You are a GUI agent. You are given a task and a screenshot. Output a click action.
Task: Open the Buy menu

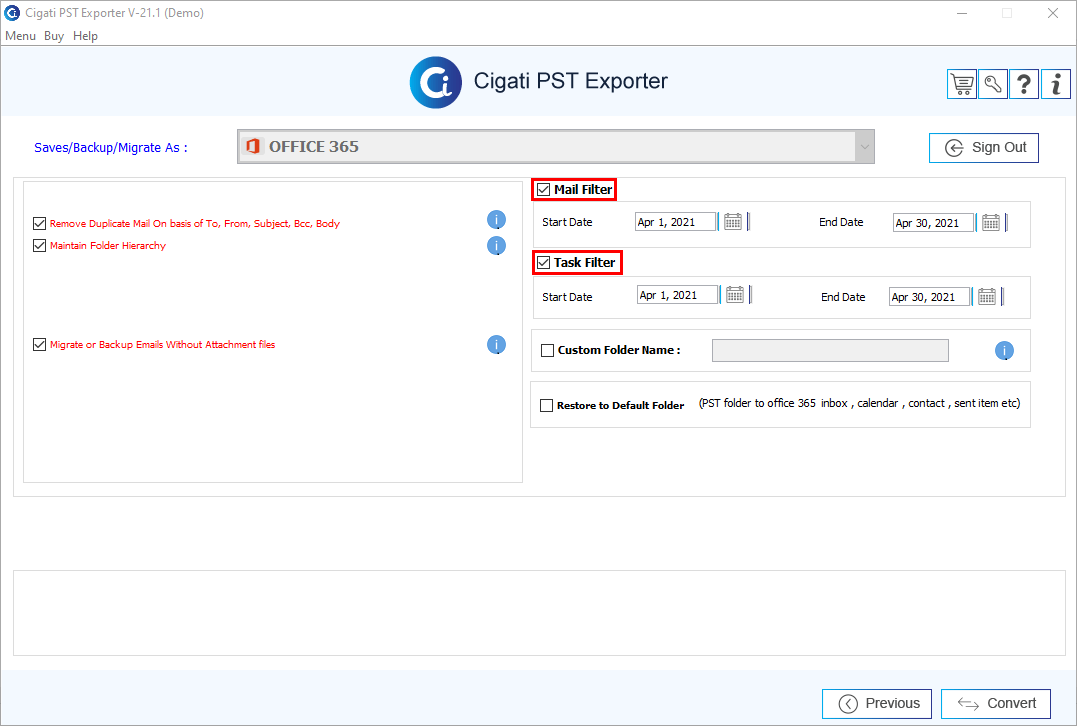click(x=54, y=36)
